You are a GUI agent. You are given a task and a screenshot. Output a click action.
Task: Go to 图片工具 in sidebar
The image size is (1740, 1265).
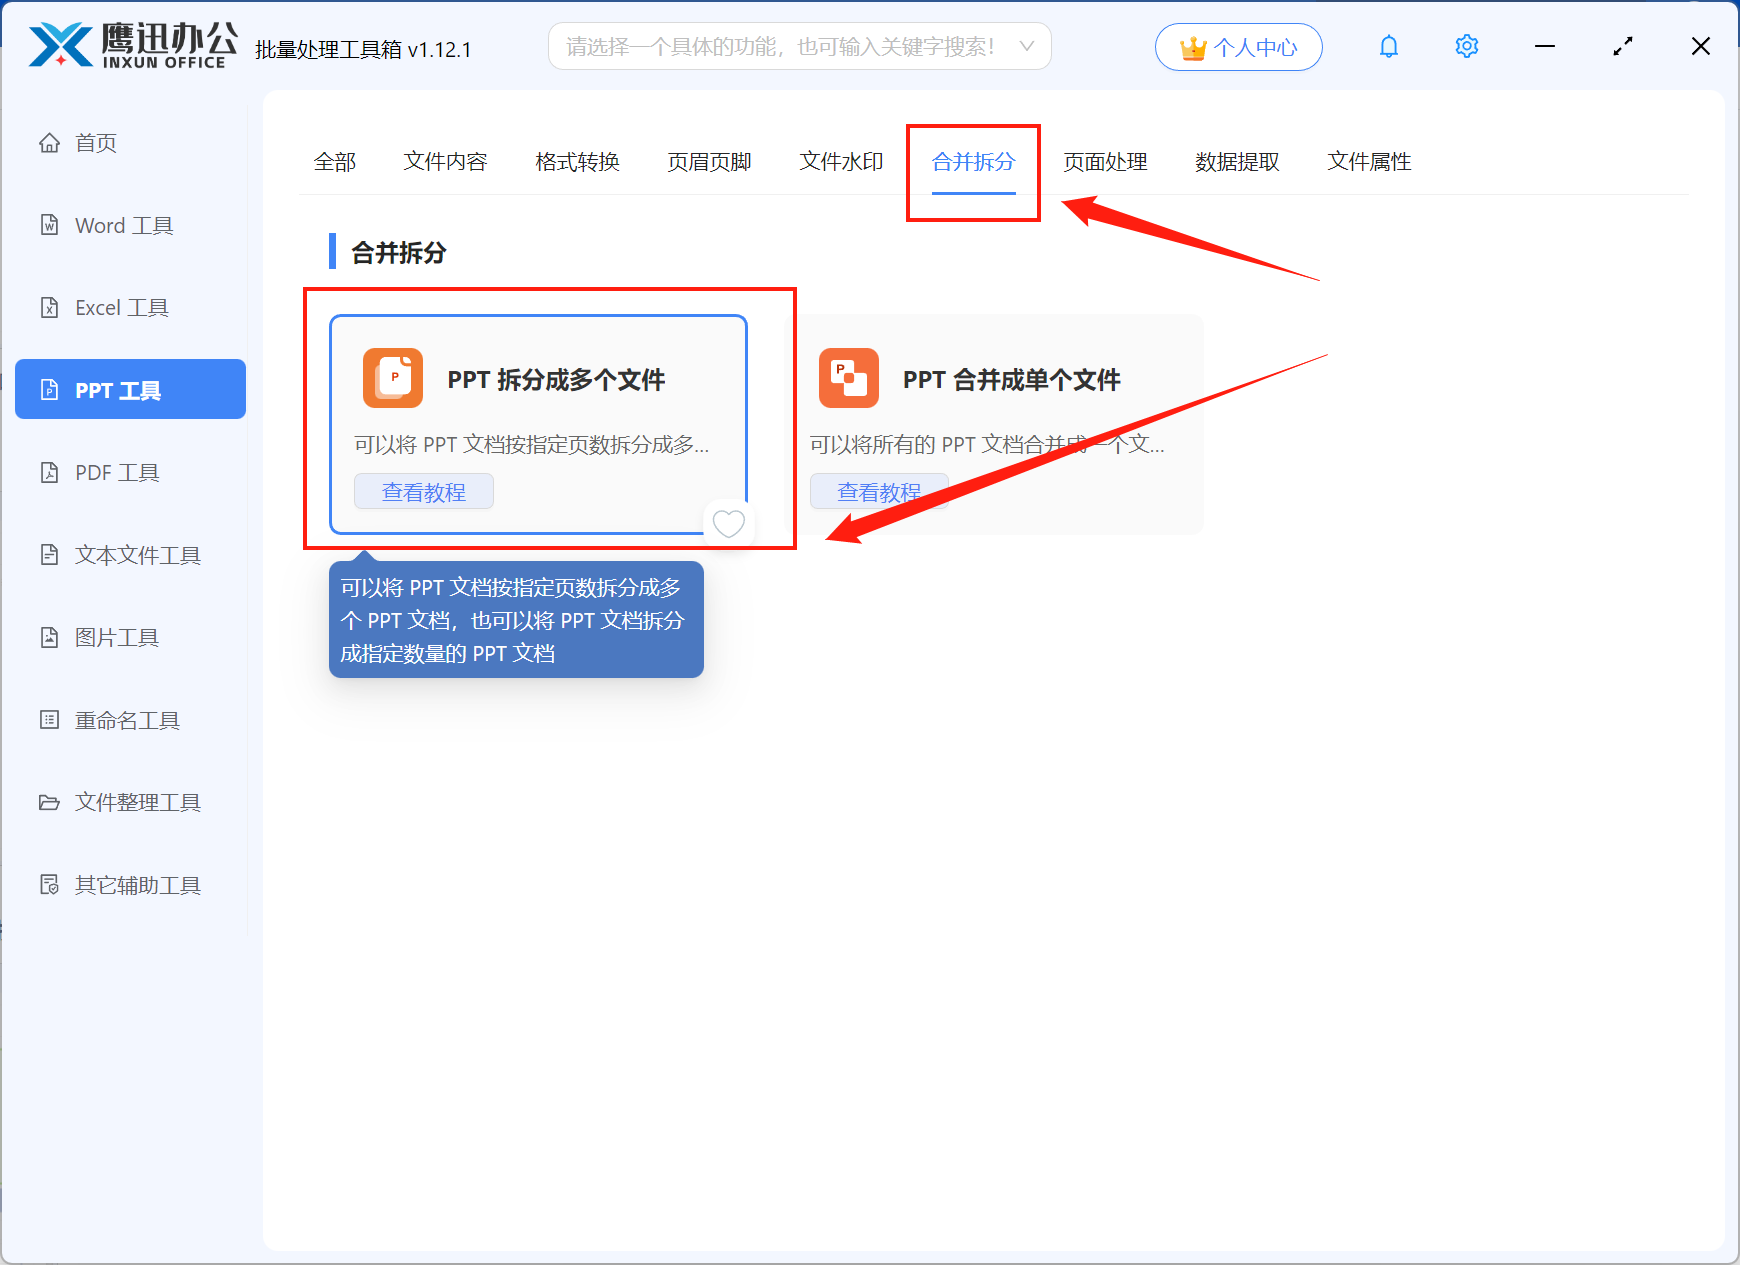(x=117, y=637)
